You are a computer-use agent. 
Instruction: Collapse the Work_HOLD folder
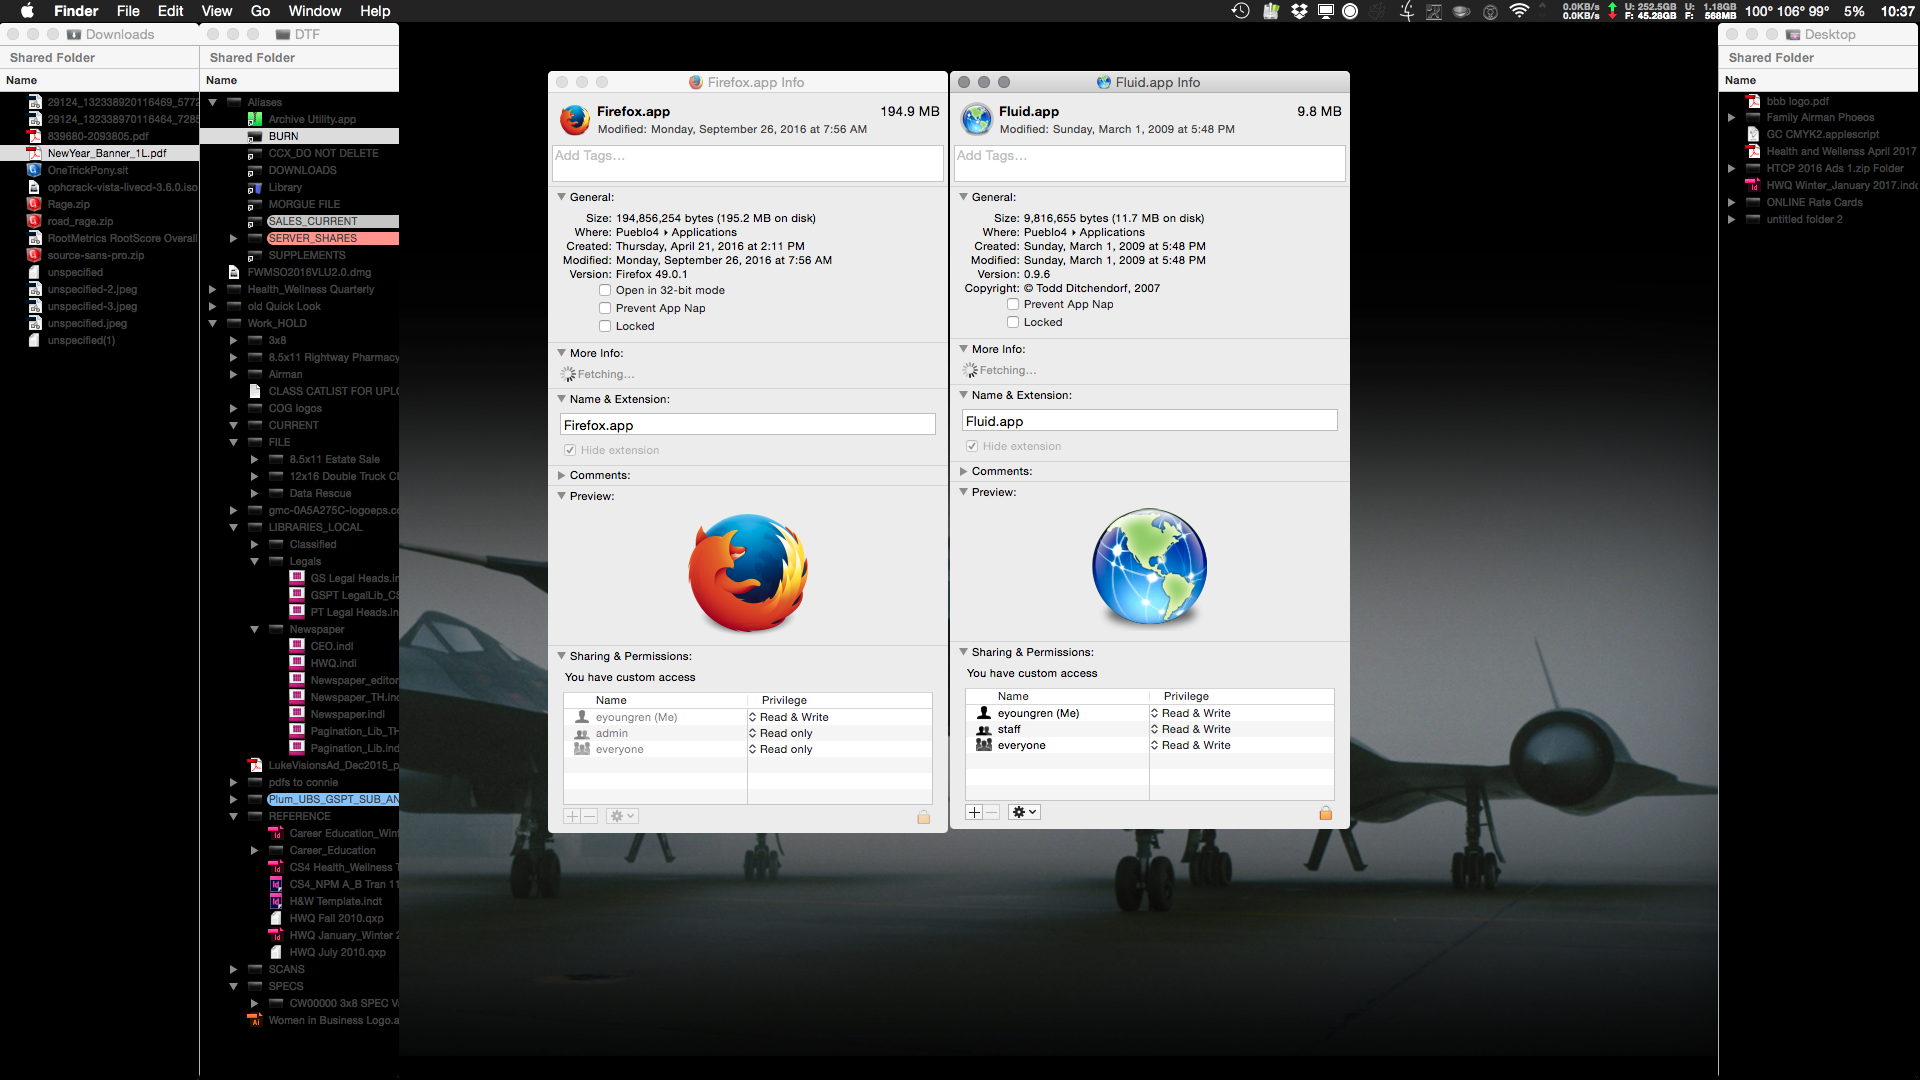tap(212, 323)
